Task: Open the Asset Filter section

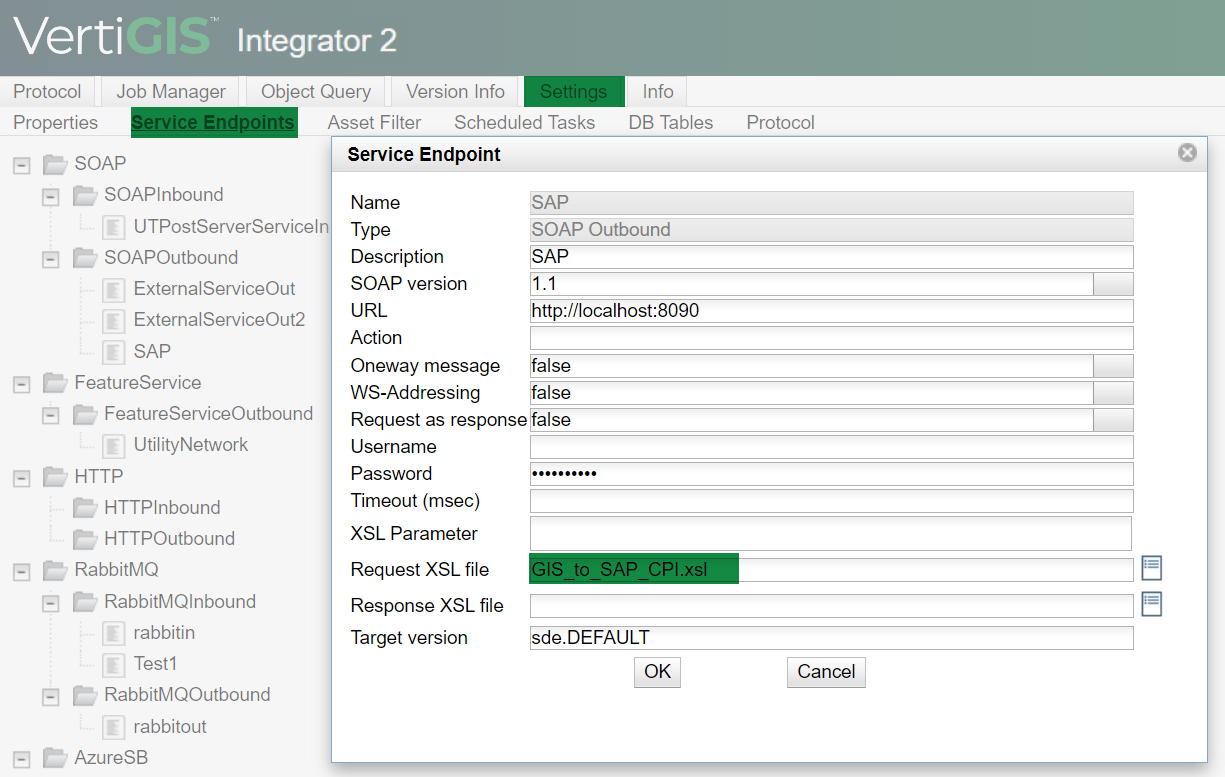Action: (x=374, y=123)
